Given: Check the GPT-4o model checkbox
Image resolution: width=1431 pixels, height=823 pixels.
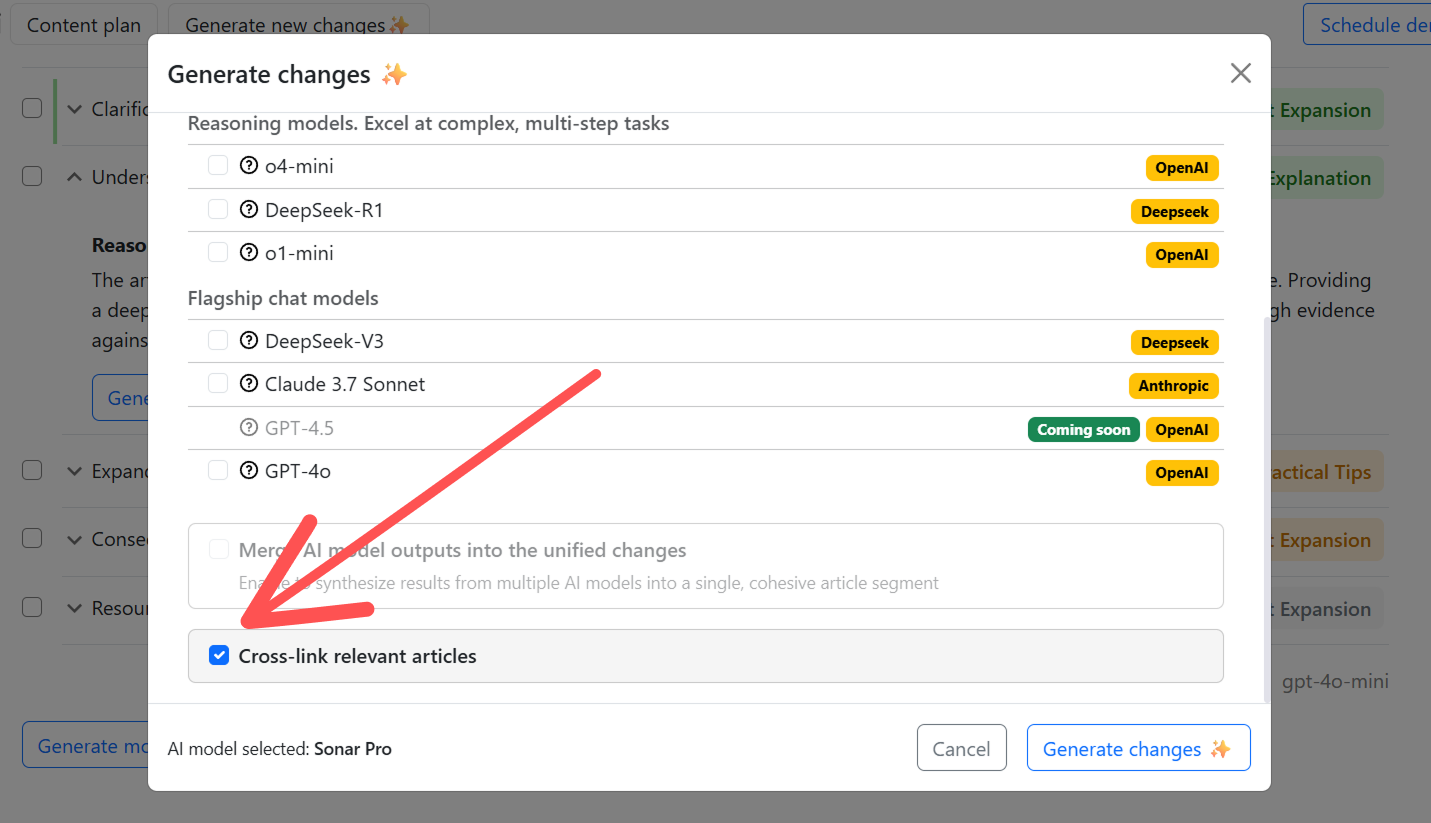Looking at the screenshot, I should pos(218,469).
